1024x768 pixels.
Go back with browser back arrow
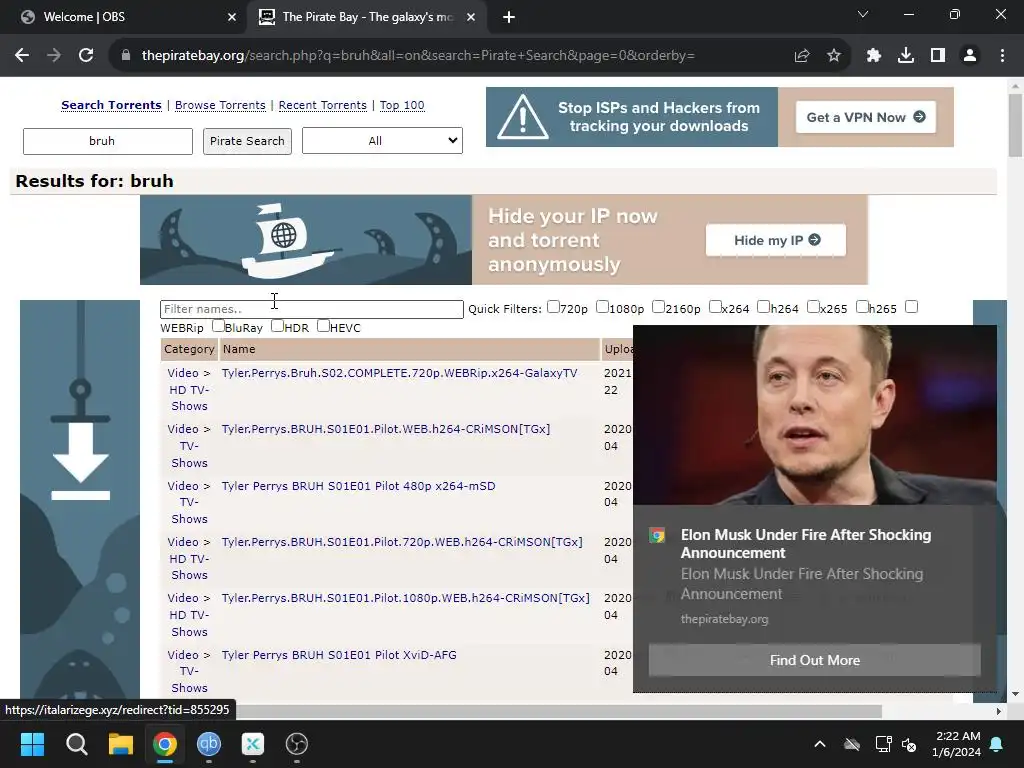(x=22, y=56)
